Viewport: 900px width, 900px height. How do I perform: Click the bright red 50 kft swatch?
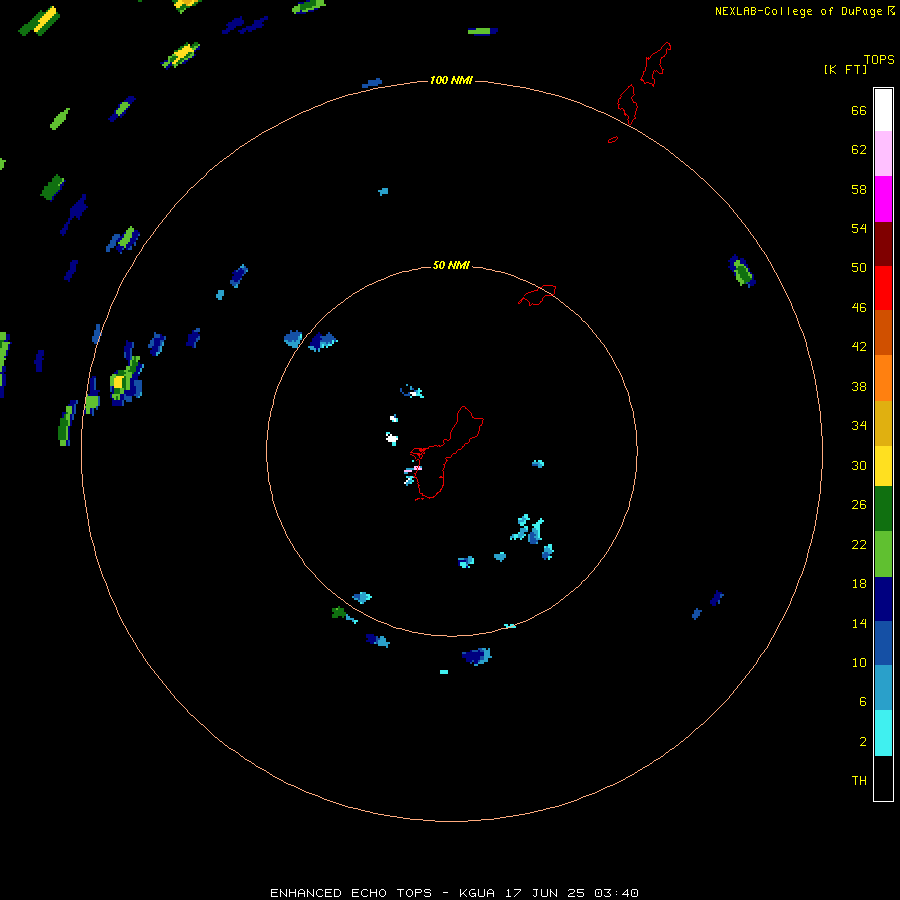[883, 288]
